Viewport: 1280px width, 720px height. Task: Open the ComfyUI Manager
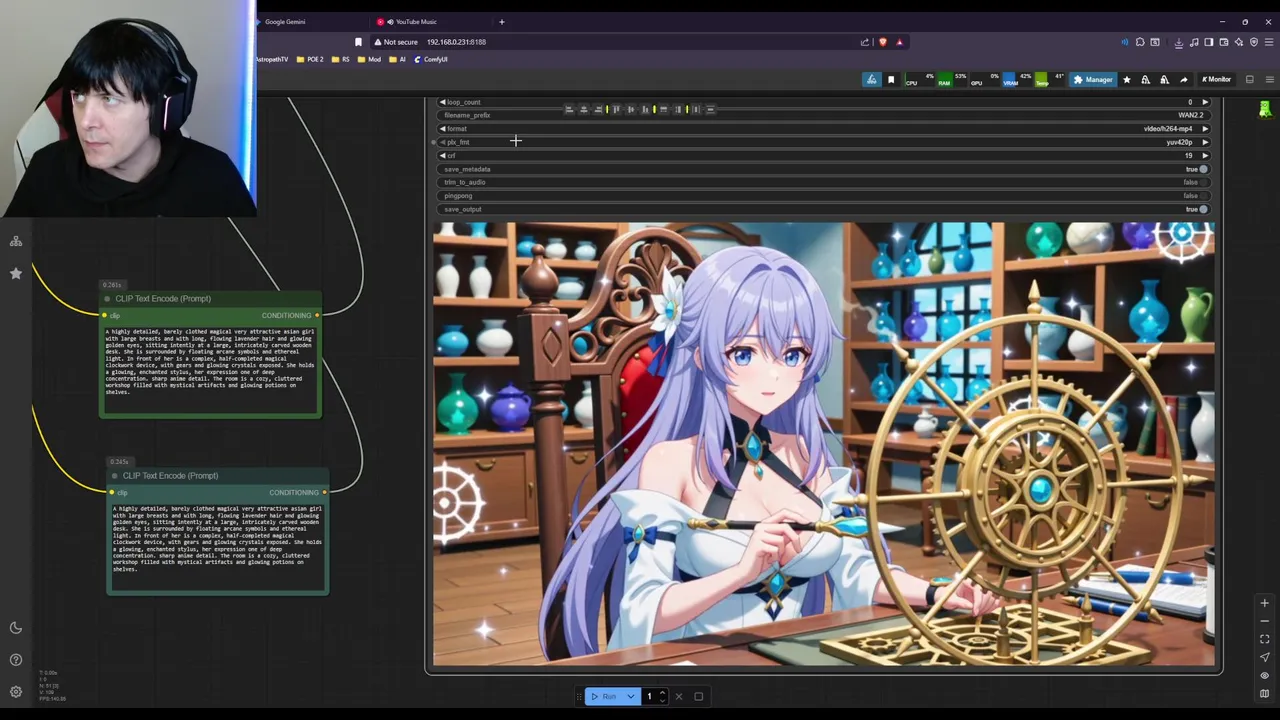pyautogui.click(x=1093, y=80)
